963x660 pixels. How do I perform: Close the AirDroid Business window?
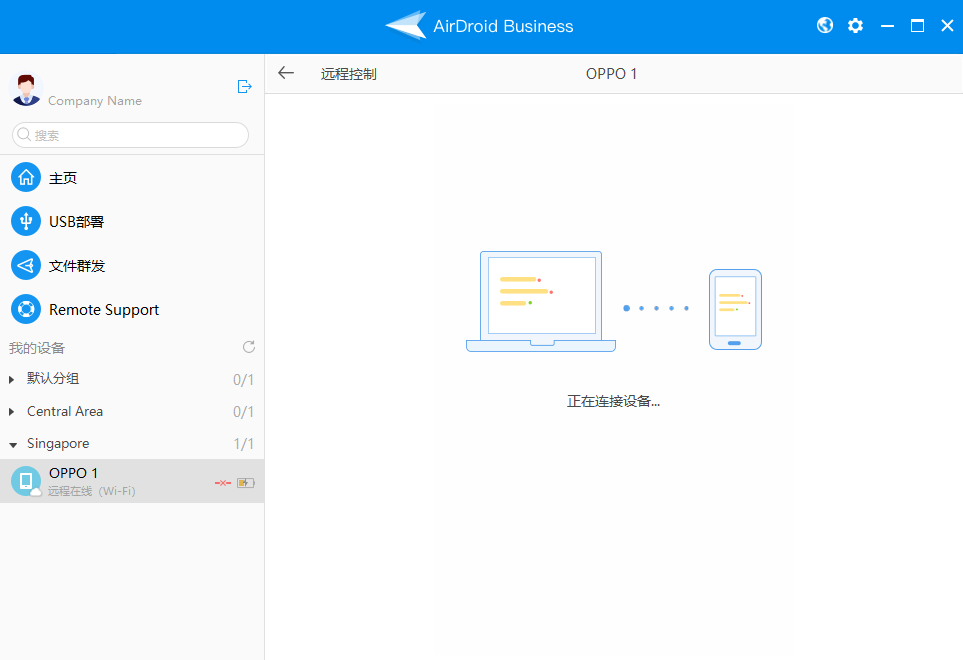pos(947,26)
